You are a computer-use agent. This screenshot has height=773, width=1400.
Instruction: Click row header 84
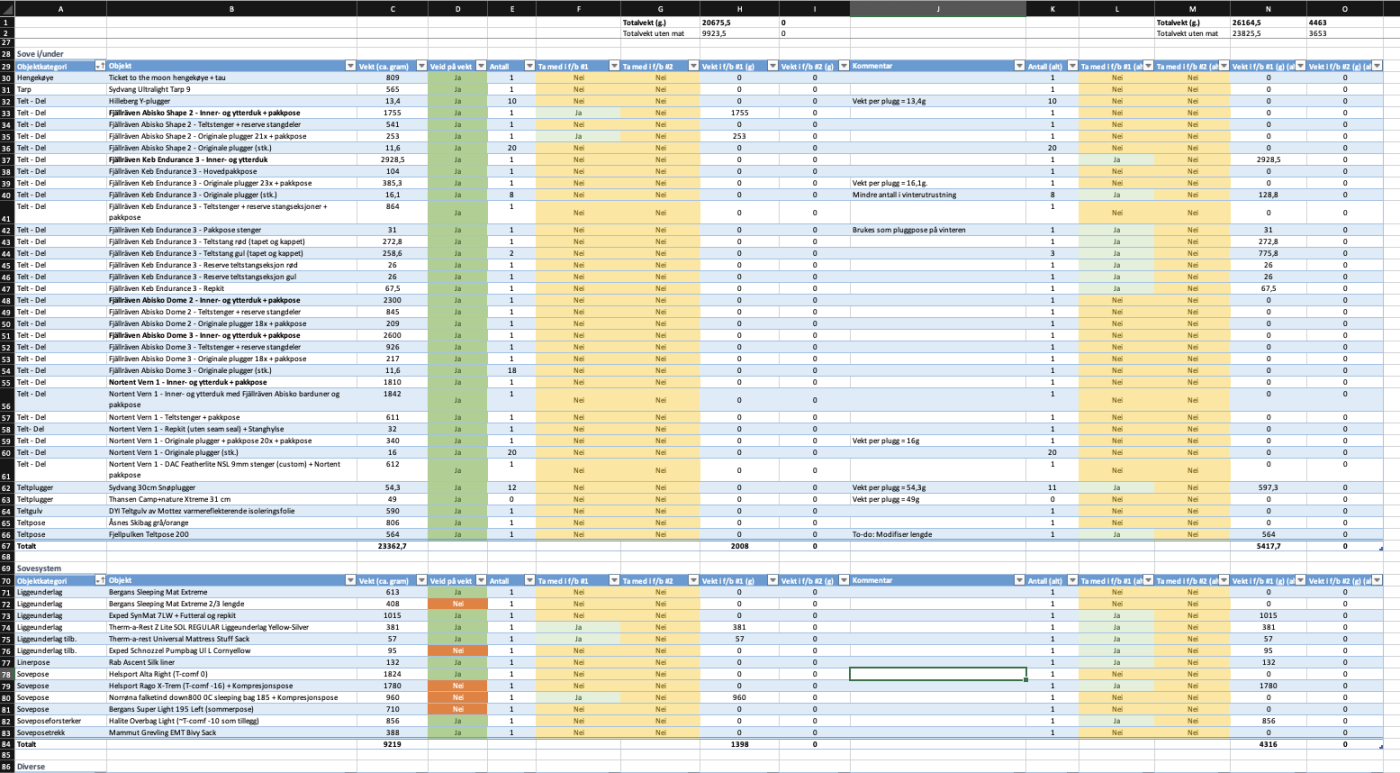[6, 744]
